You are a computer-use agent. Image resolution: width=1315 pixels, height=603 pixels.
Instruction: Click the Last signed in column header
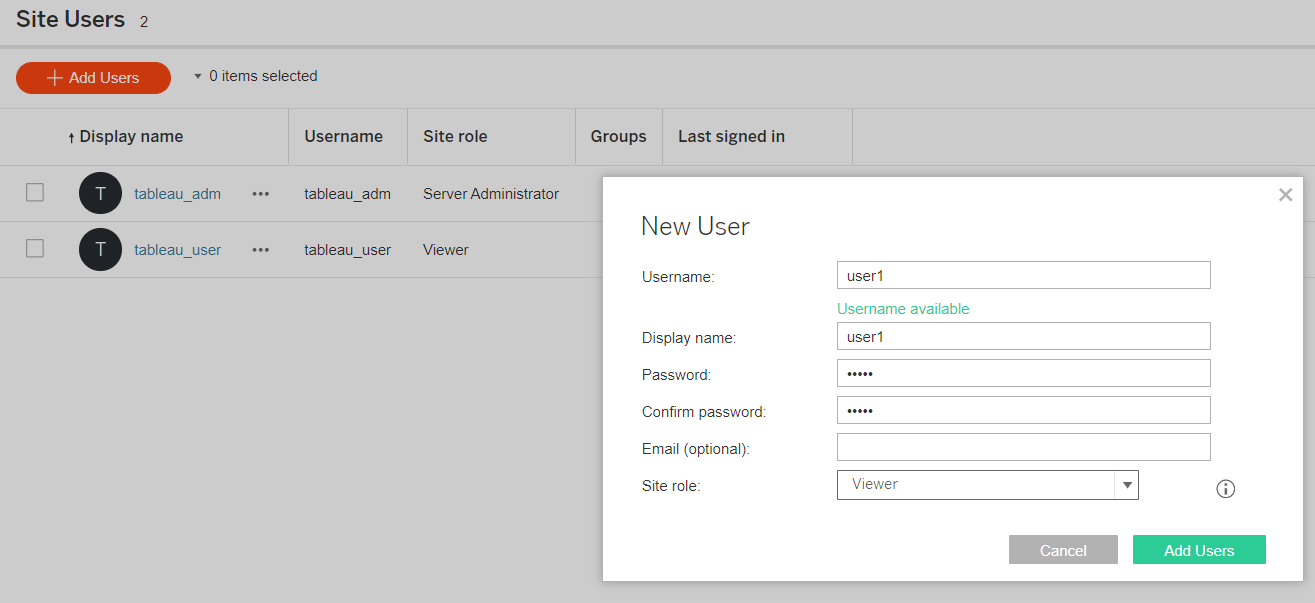coord(731,137)
